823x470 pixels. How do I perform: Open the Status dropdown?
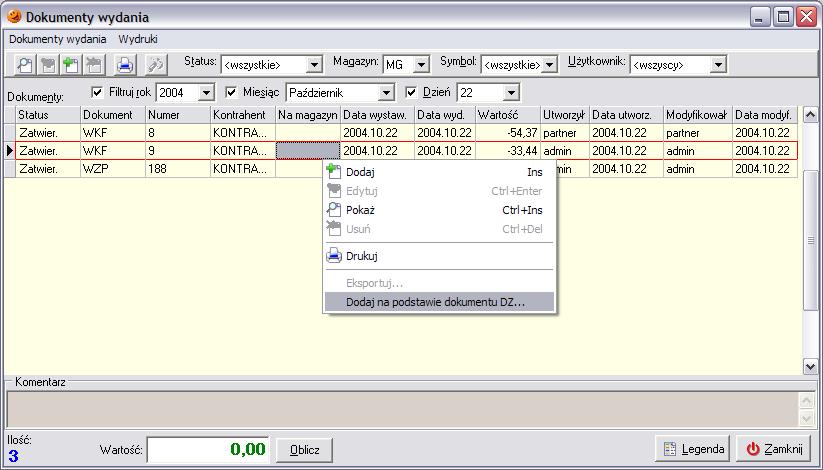(314, 65)
